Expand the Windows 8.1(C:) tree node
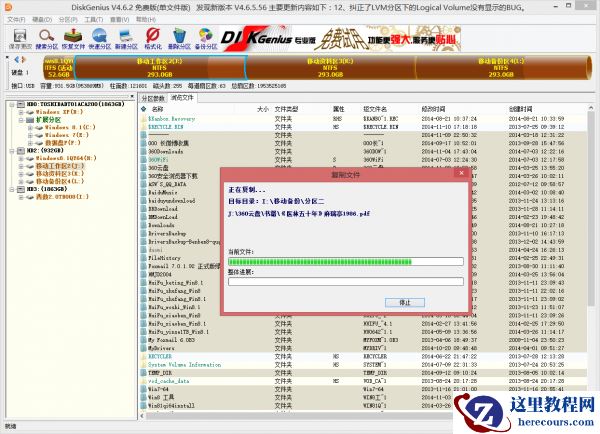Screen dimensions: 600x434 click(x=30, y=127)
